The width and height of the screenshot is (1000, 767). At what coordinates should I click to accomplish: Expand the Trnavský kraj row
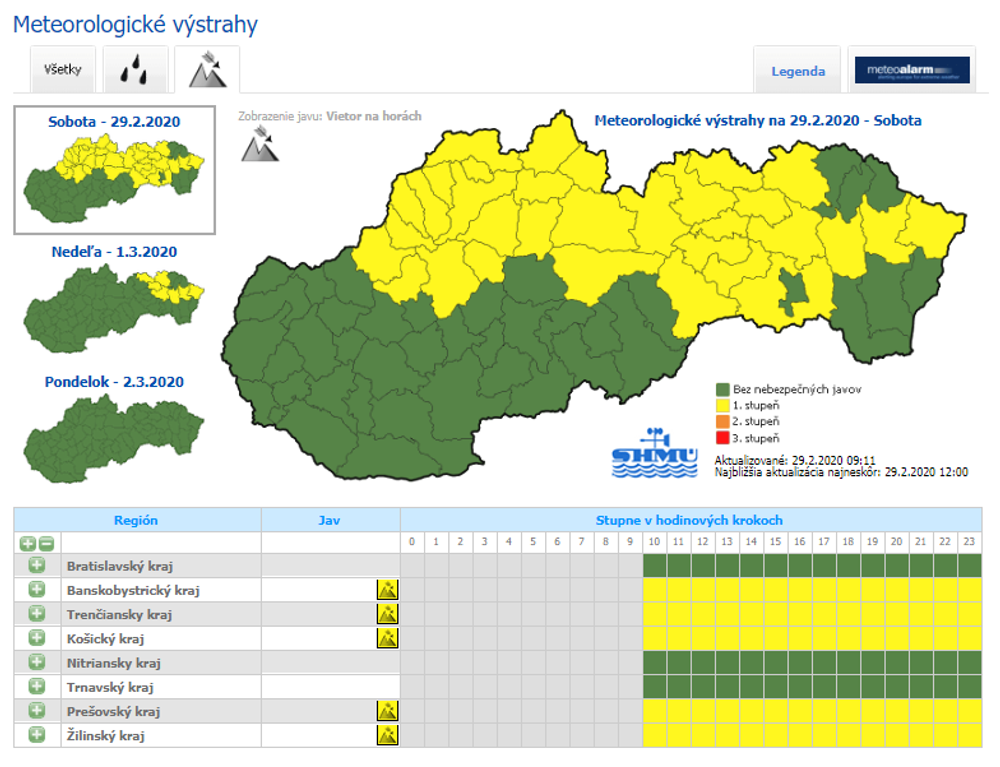click(37, 687)
